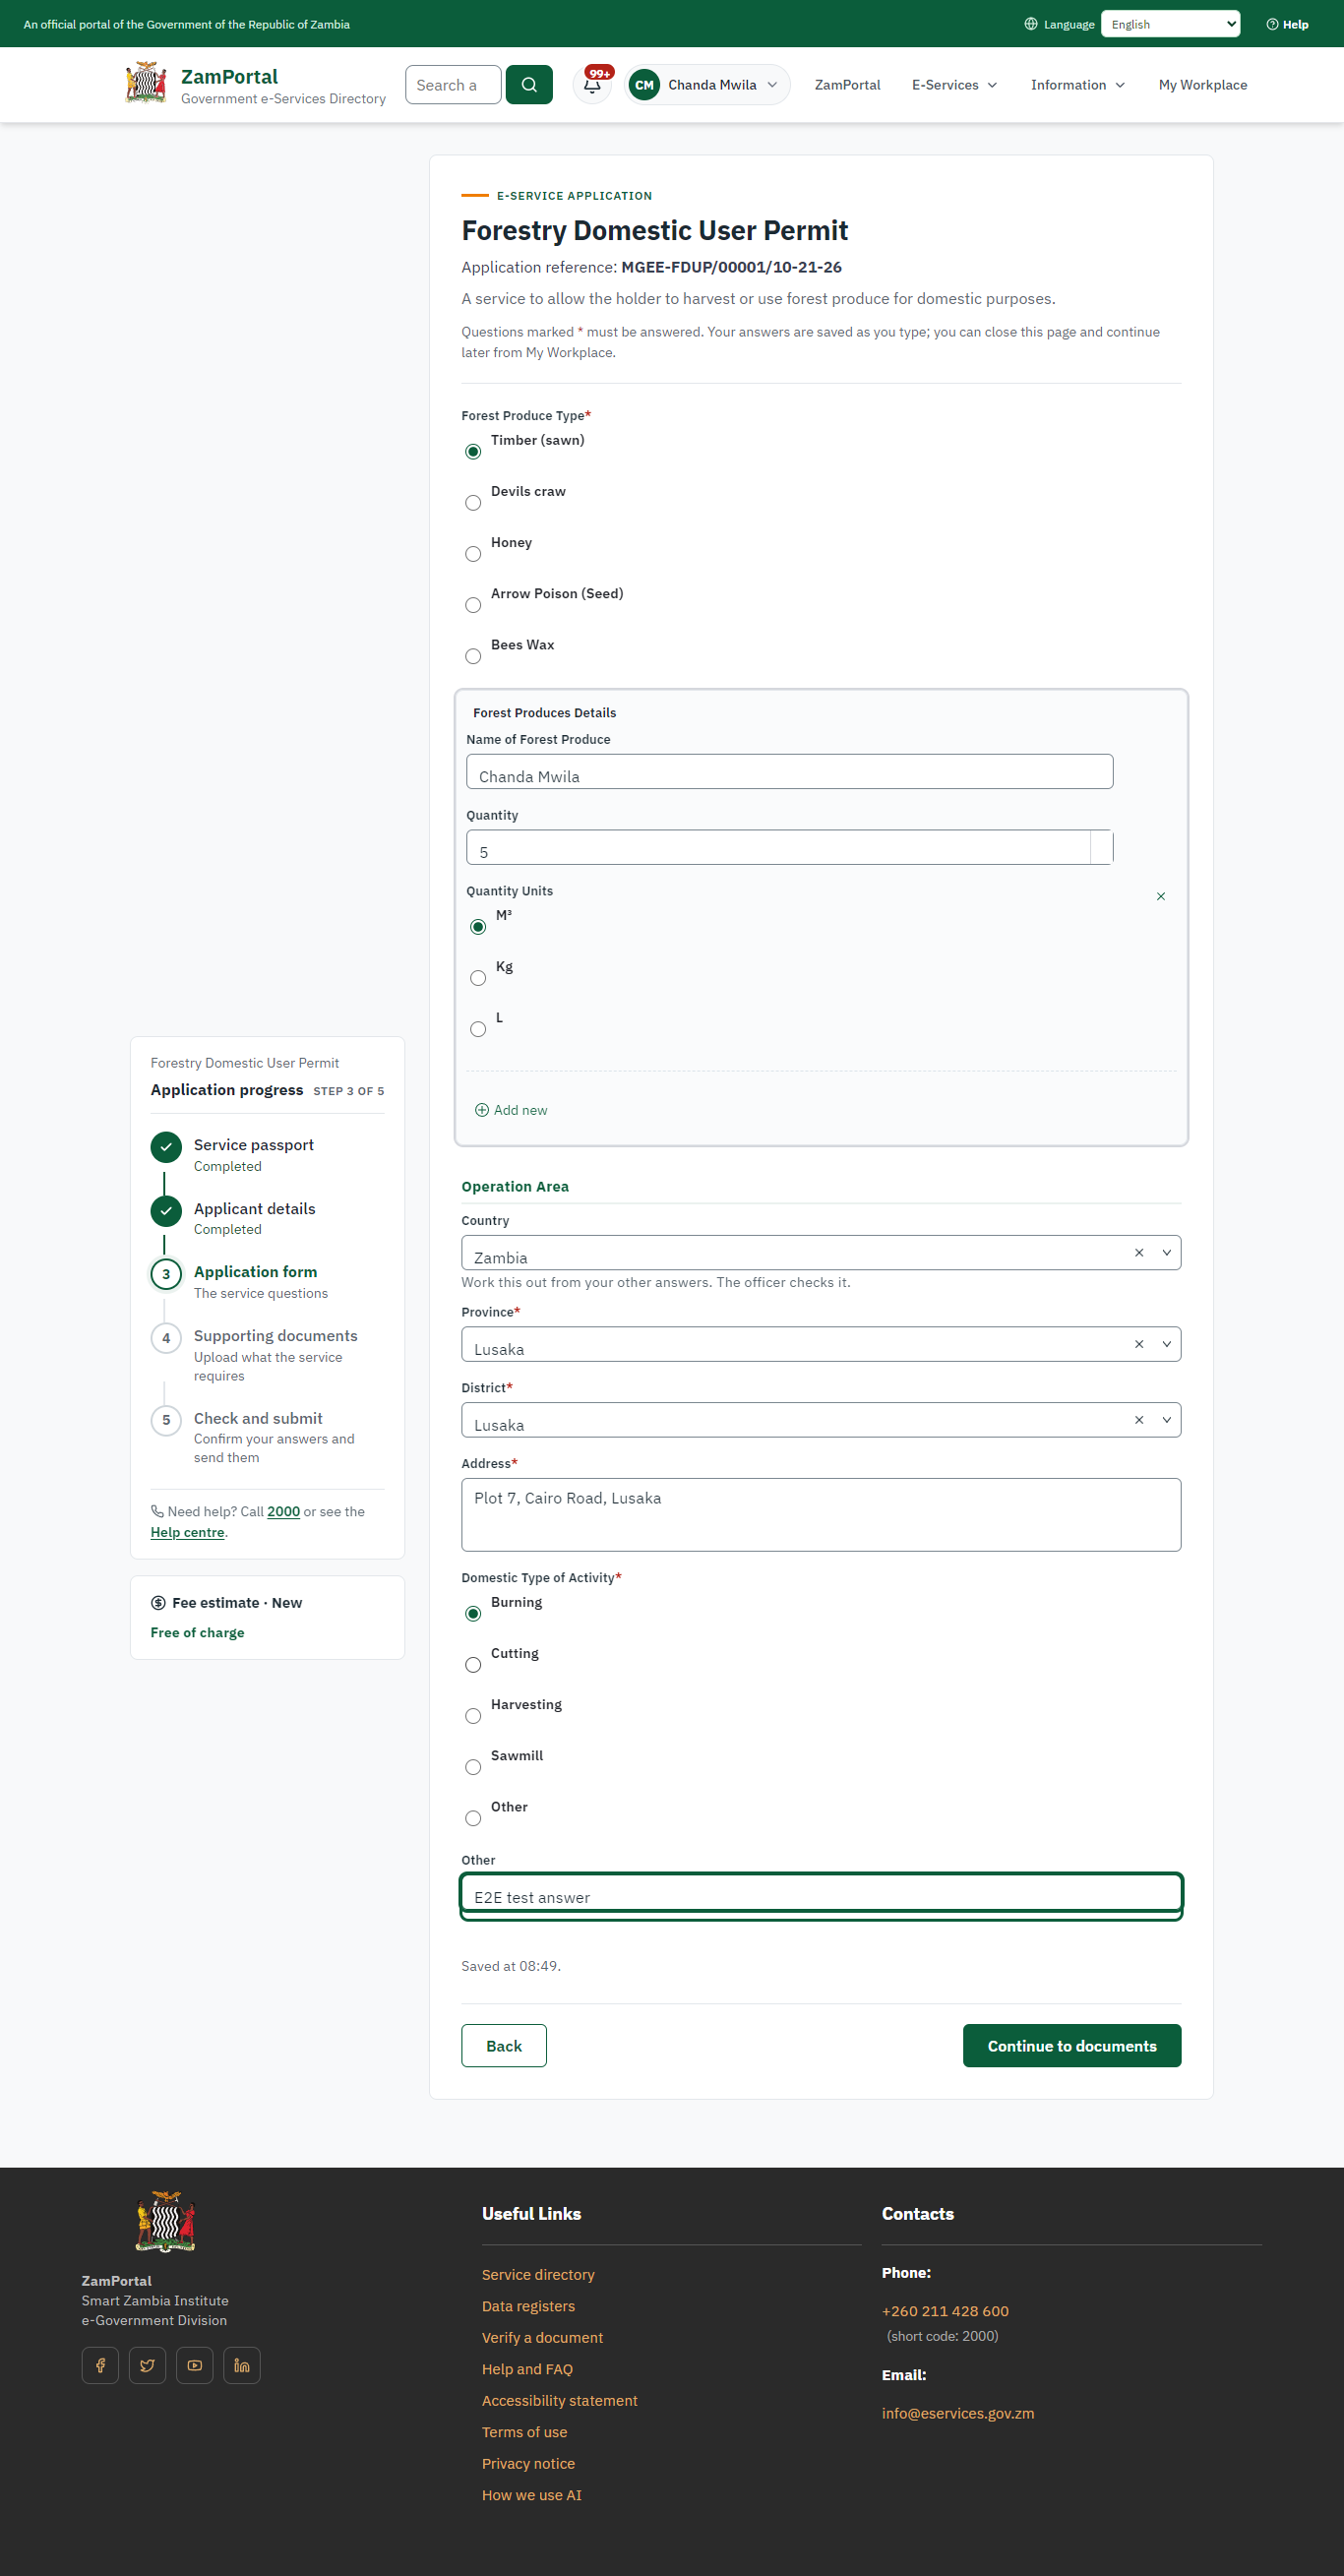
Task: Open the Help centre link
Action: pyautogui.click(x=188, y=1532)
